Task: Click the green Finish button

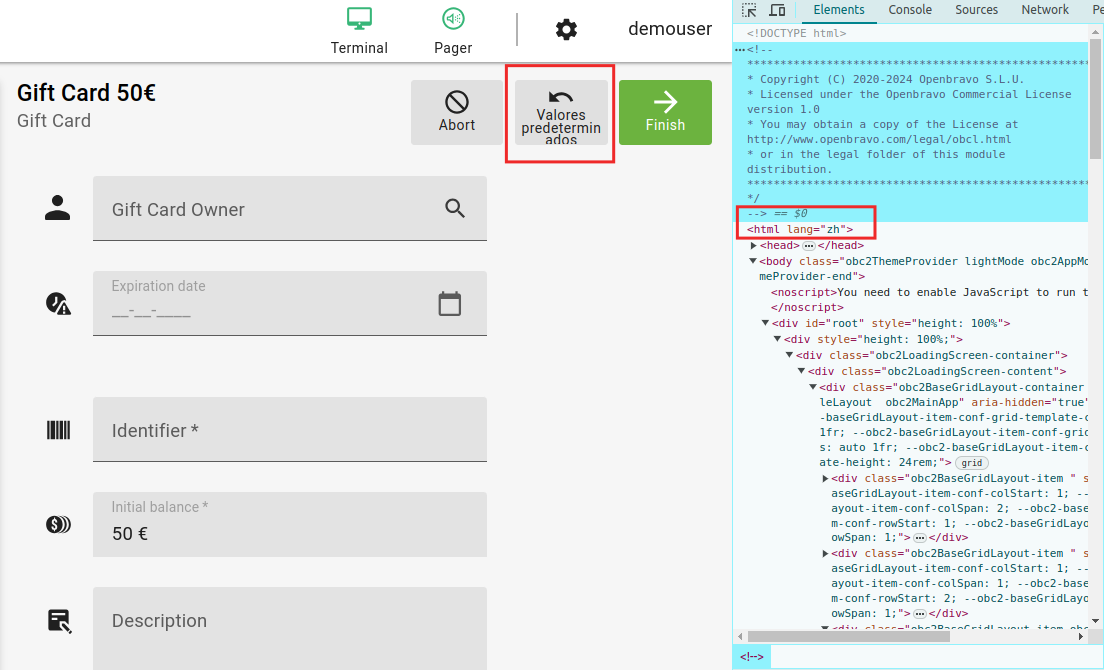Action: 665,112
